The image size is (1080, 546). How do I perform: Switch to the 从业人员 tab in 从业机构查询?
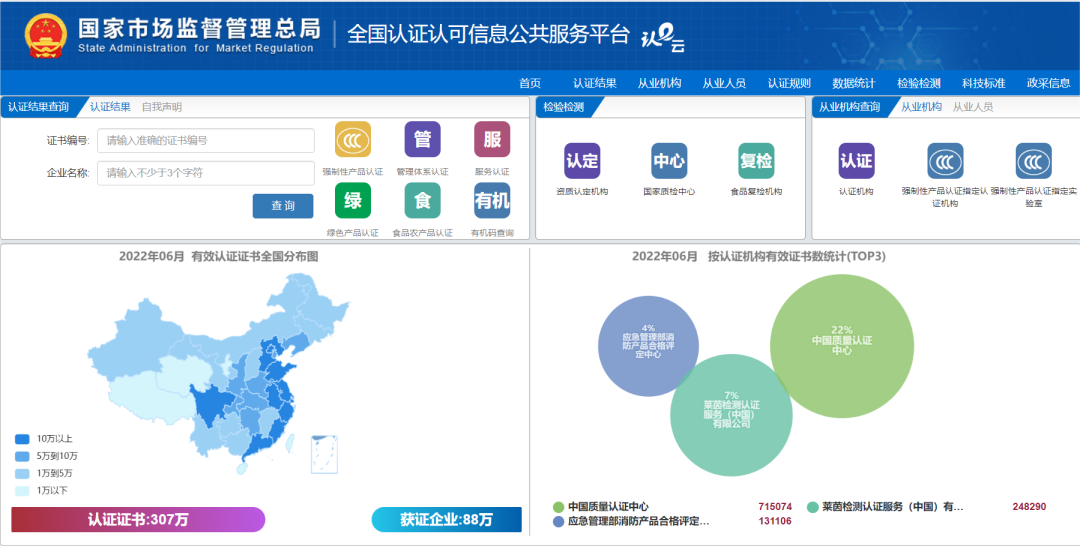972,107
